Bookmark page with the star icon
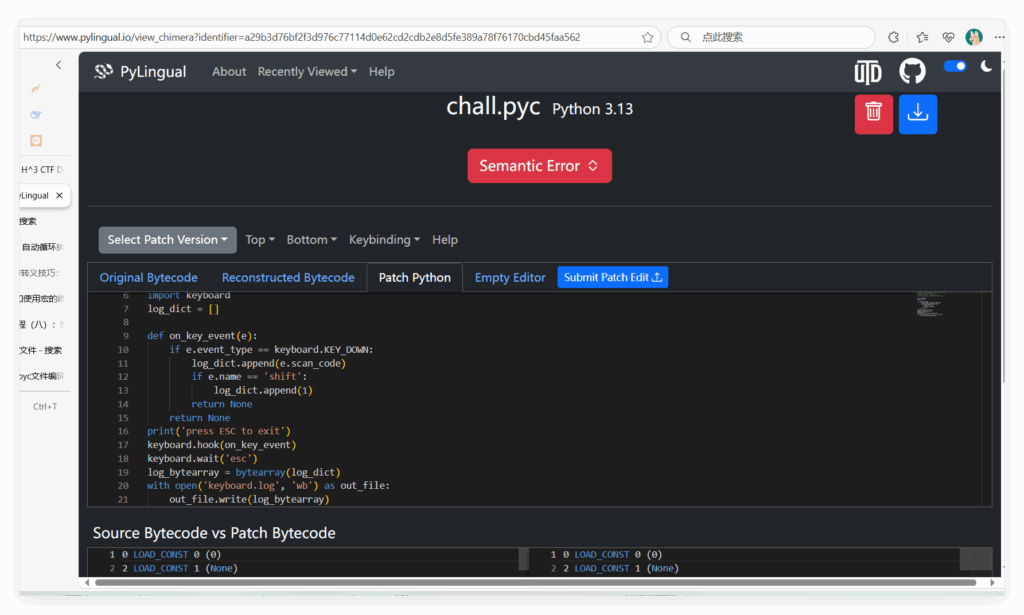This screenshot has height=615, width=1024. point(647,37)
